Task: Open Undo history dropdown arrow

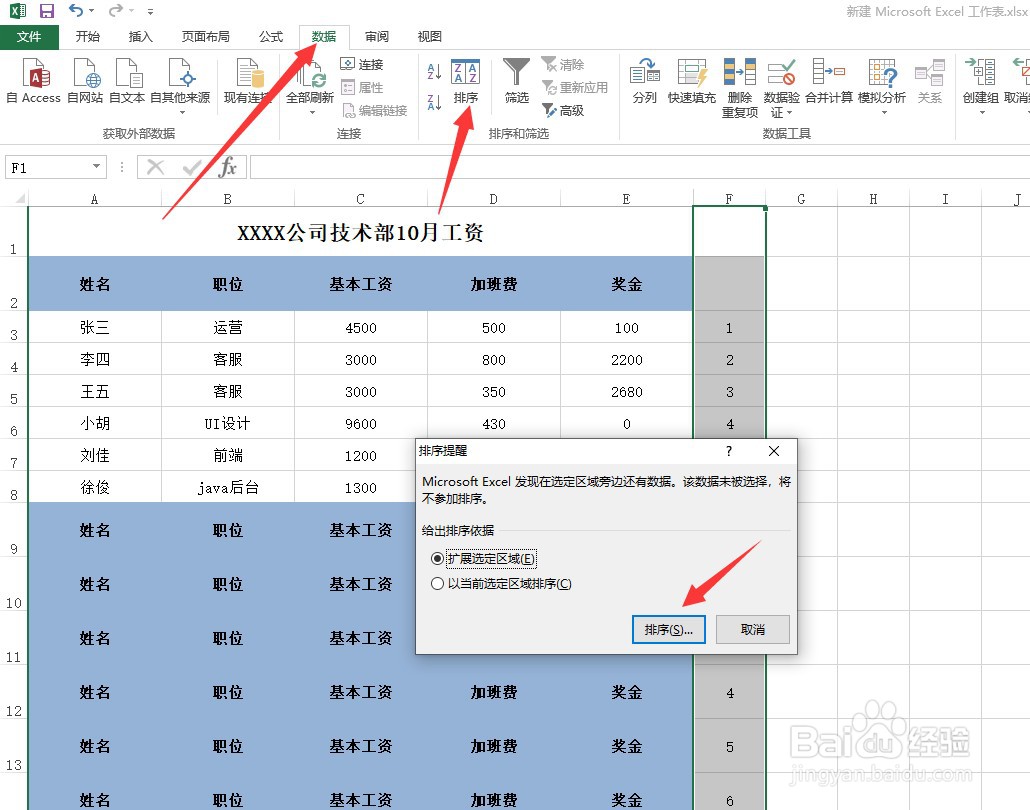Action: [x=91, y=11]
